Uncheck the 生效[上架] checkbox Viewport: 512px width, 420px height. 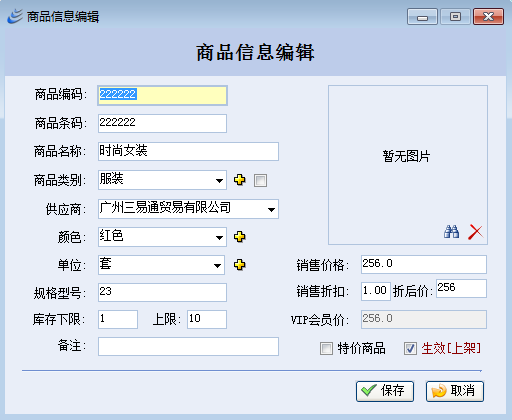point(410,349)
